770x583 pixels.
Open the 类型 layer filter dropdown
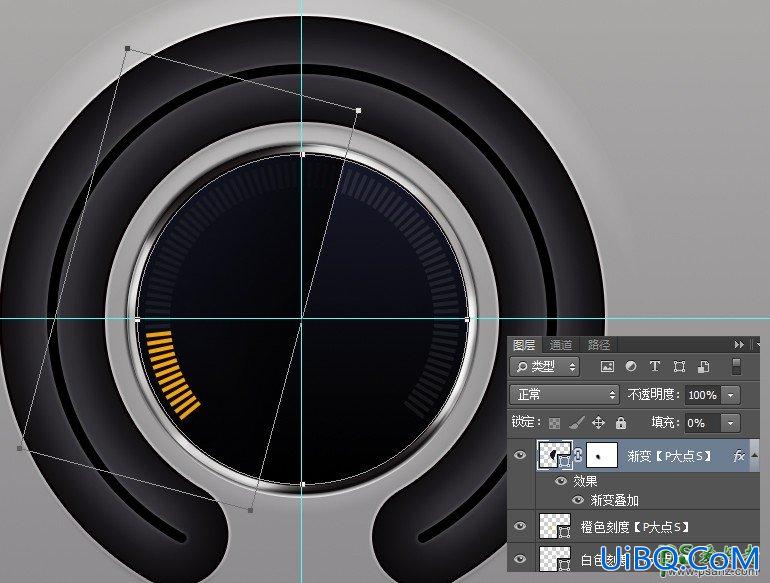point(545,366)
